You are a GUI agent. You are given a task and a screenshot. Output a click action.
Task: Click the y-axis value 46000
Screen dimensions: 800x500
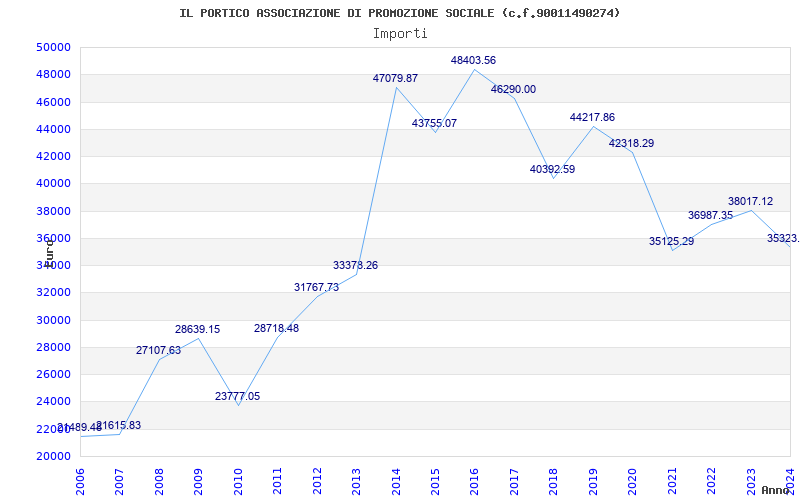(x=53, y=102)
